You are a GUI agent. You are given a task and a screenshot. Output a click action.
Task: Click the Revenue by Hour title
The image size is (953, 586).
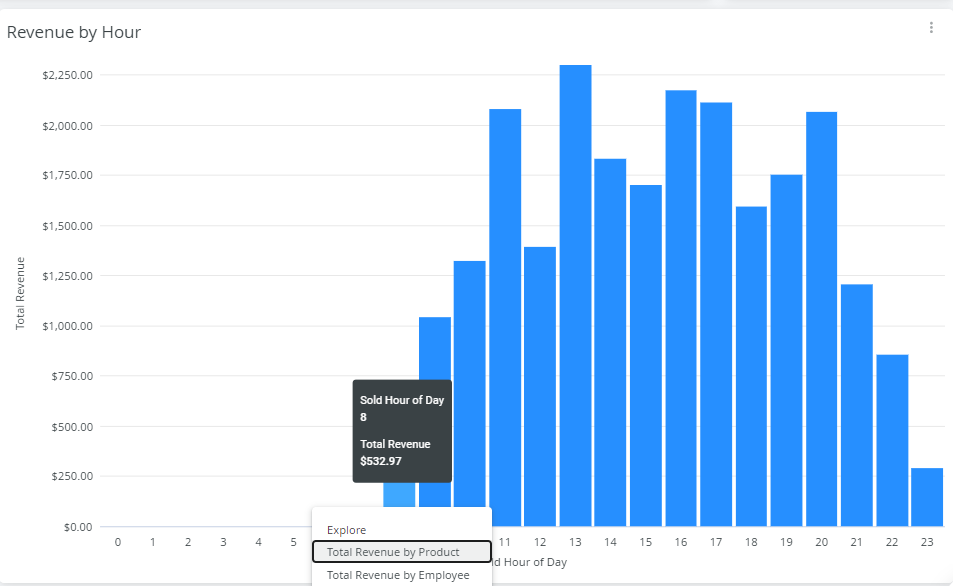click(74, 32)
